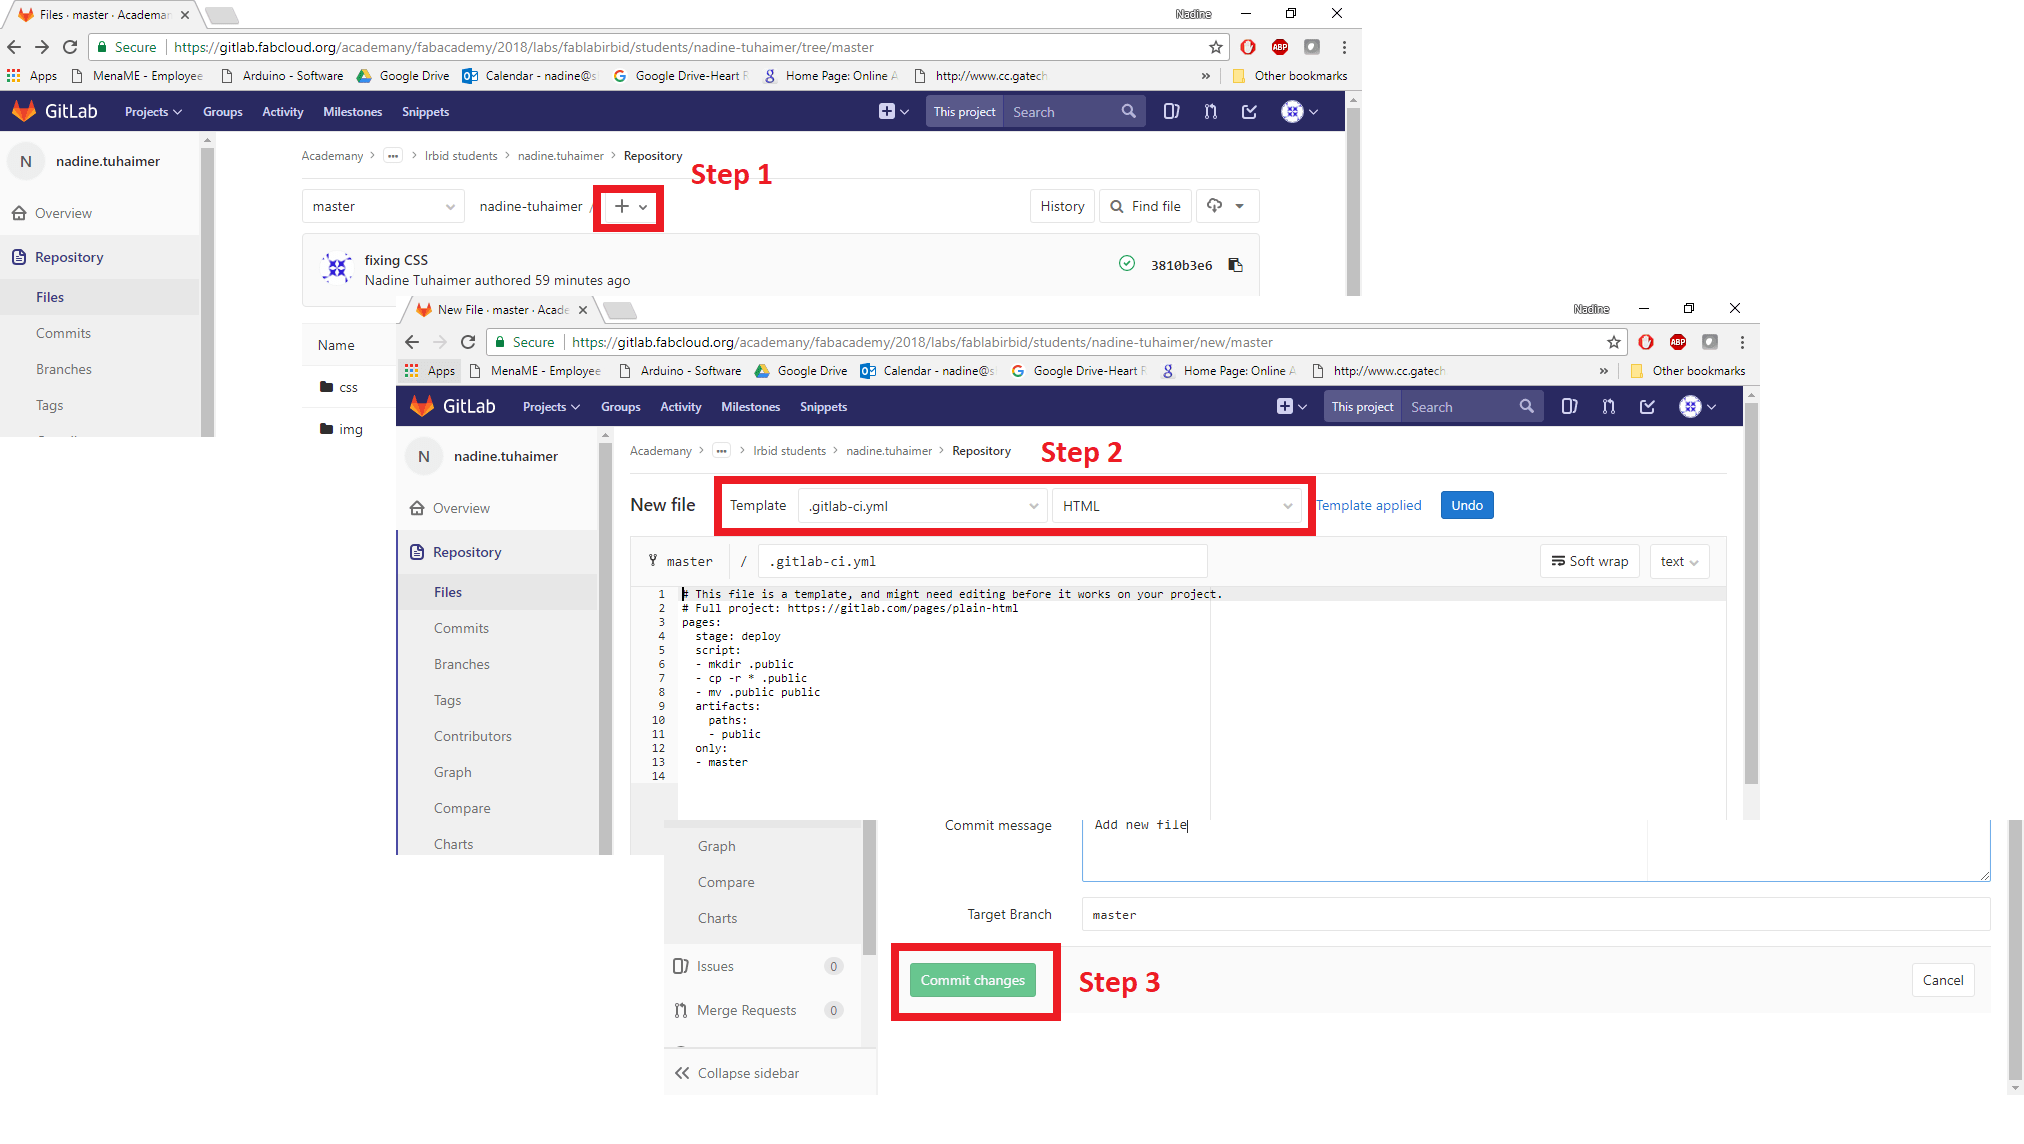Viewport: 2024px width, 1144px height.
Task: Open todos icon in front window navbar
Action: 1647,407
